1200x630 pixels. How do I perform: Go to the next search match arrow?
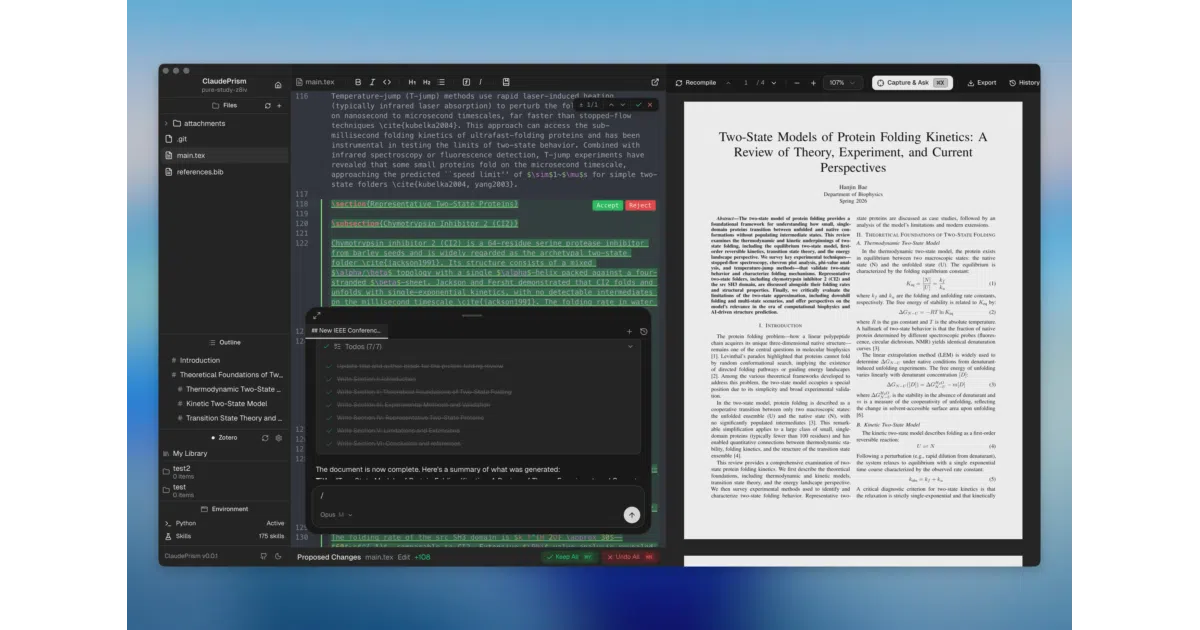623,104
